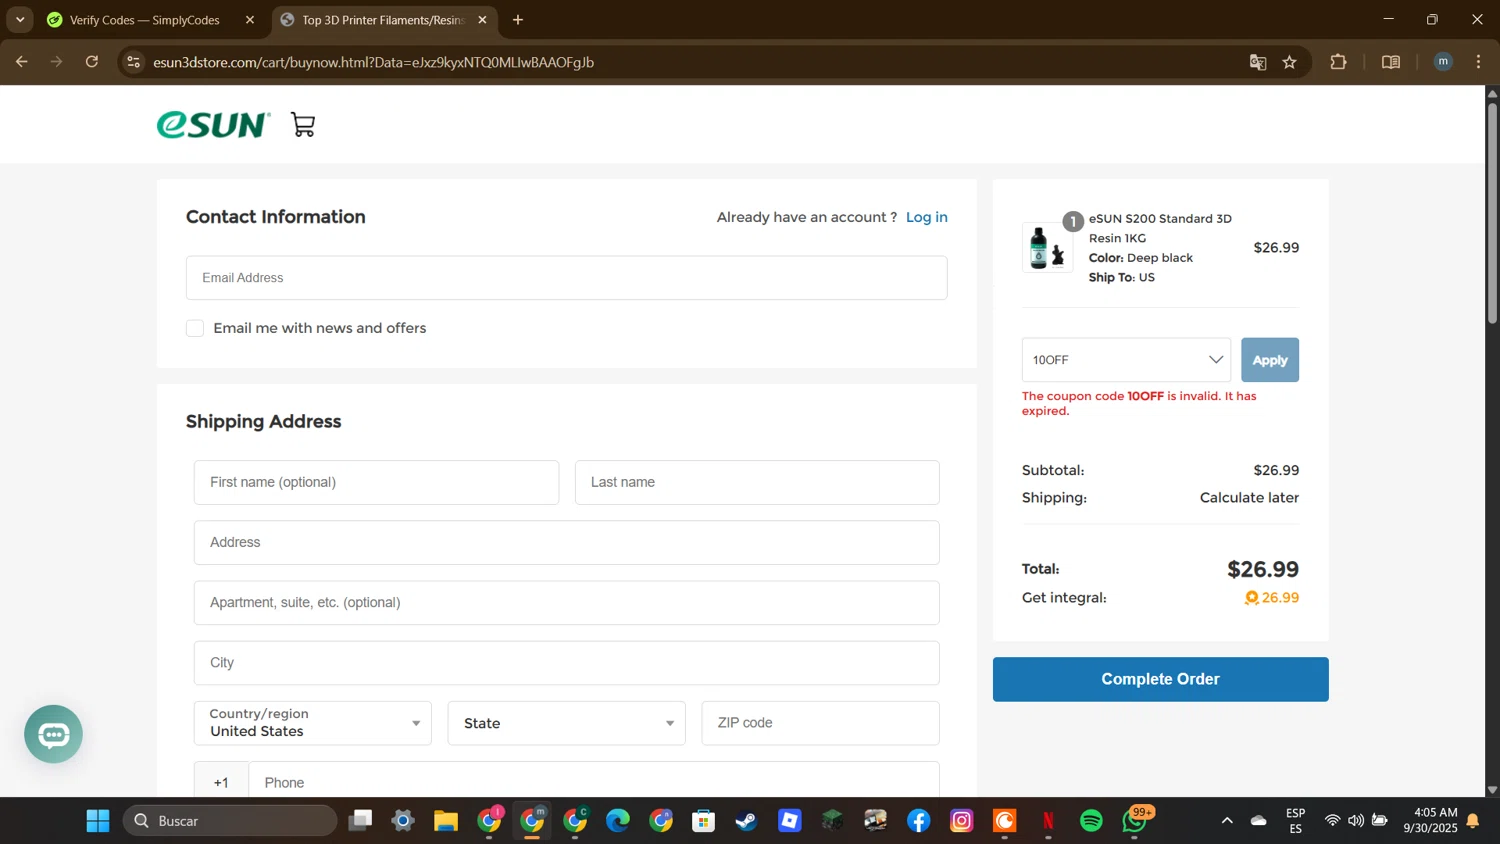
Task: Click the ESP language indicator
Action: [1295, 821]
